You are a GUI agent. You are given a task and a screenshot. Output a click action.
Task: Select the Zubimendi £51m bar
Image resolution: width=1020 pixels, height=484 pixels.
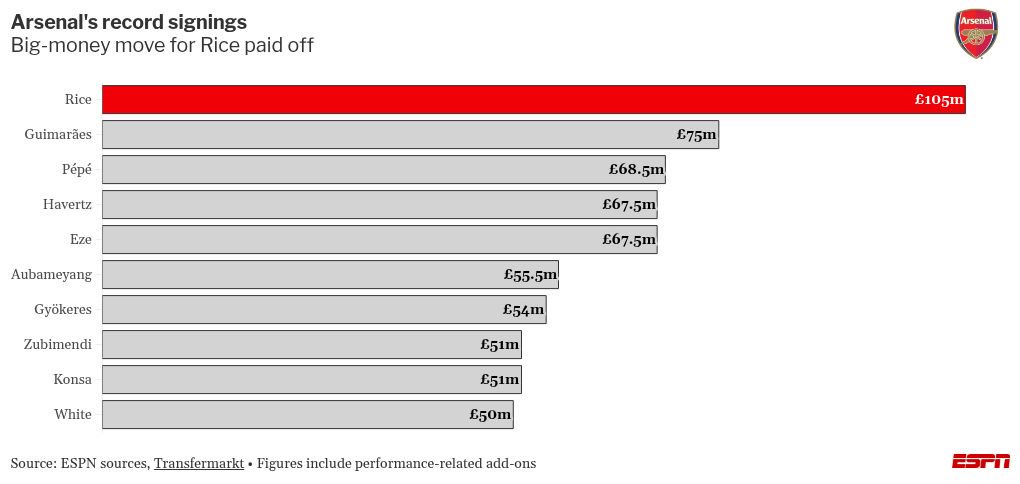pyautogui.click(x=312, y=345)
